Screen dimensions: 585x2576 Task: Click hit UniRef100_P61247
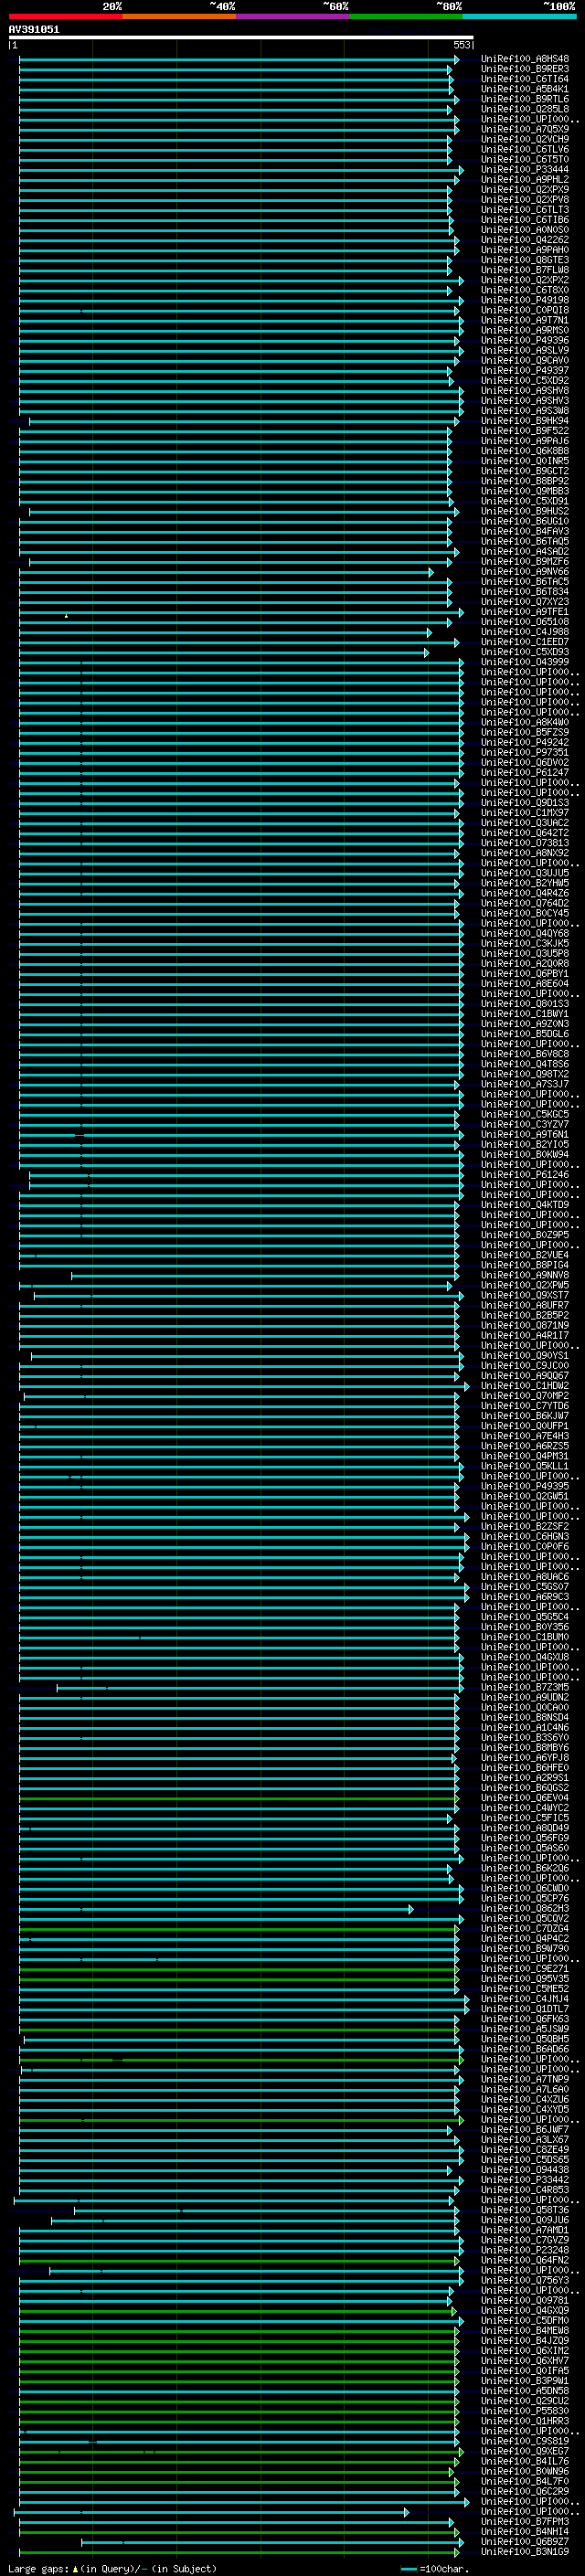(x=524, y=773)
